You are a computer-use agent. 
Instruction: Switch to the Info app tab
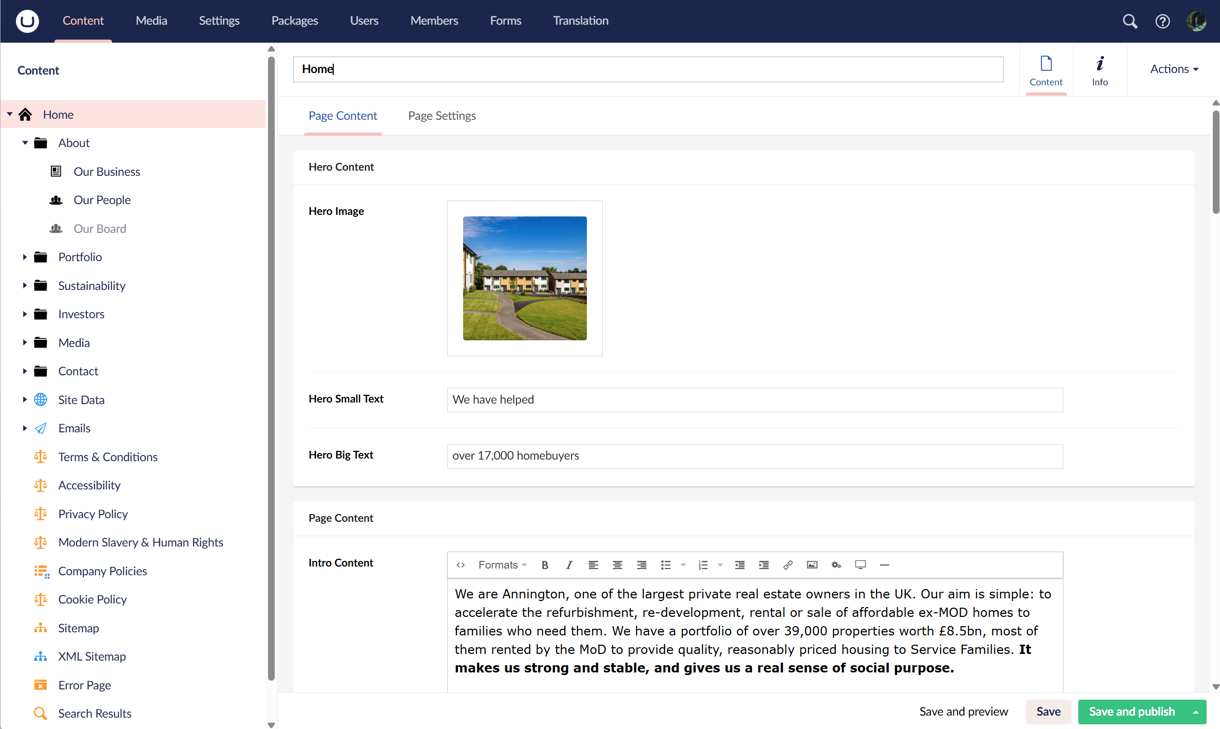tap(1099, 69)
